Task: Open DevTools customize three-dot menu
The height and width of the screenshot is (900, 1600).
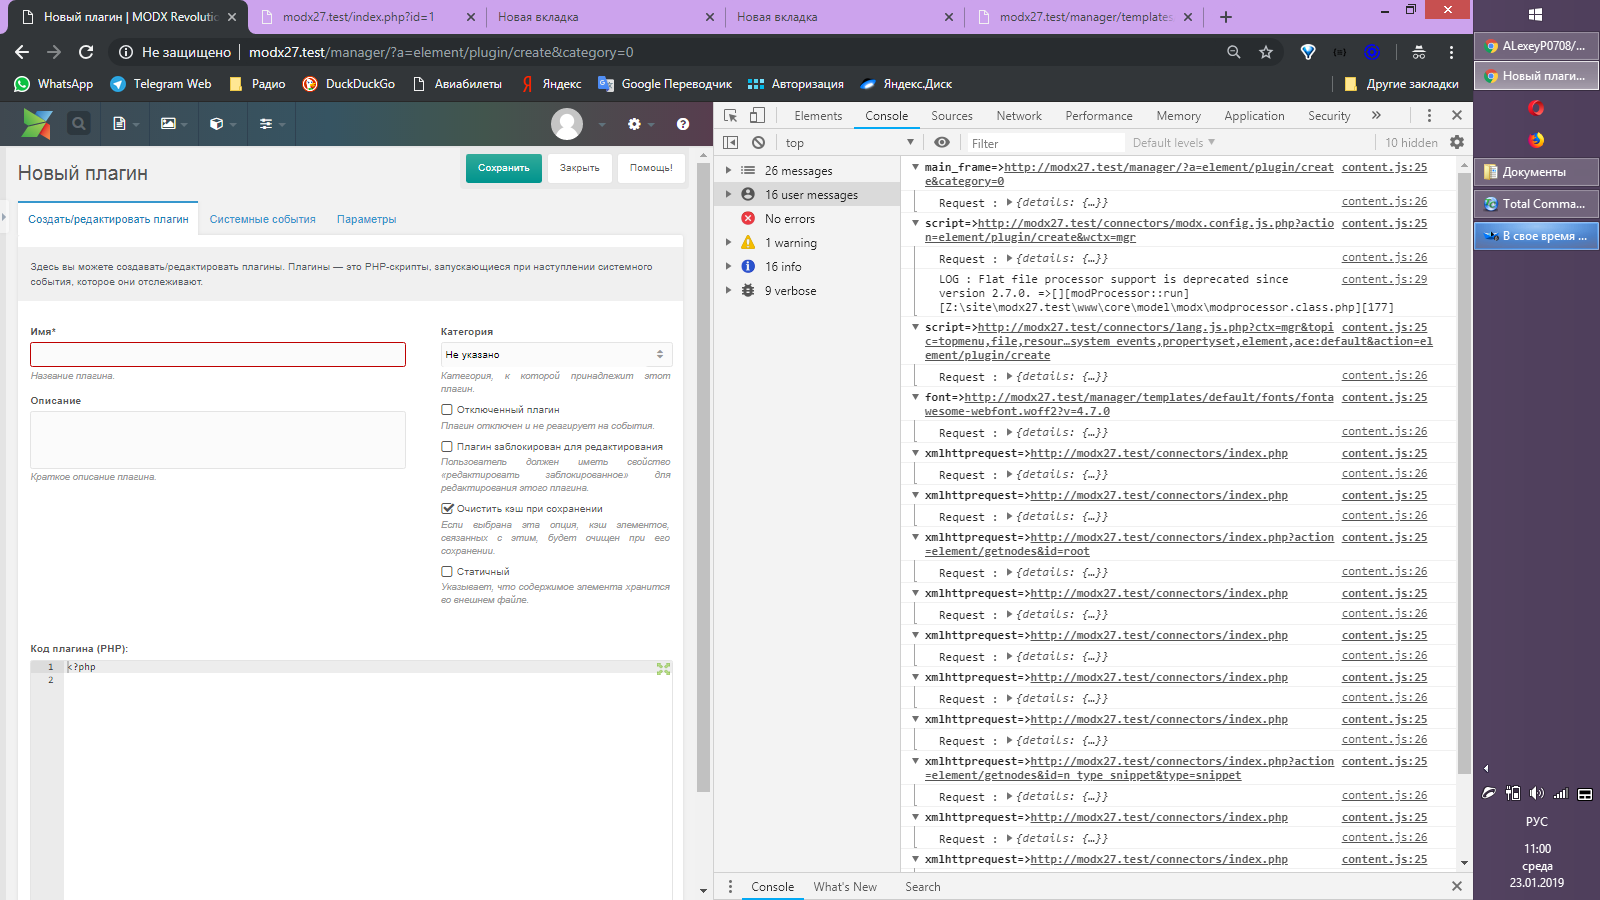Action: point(1429,115)
